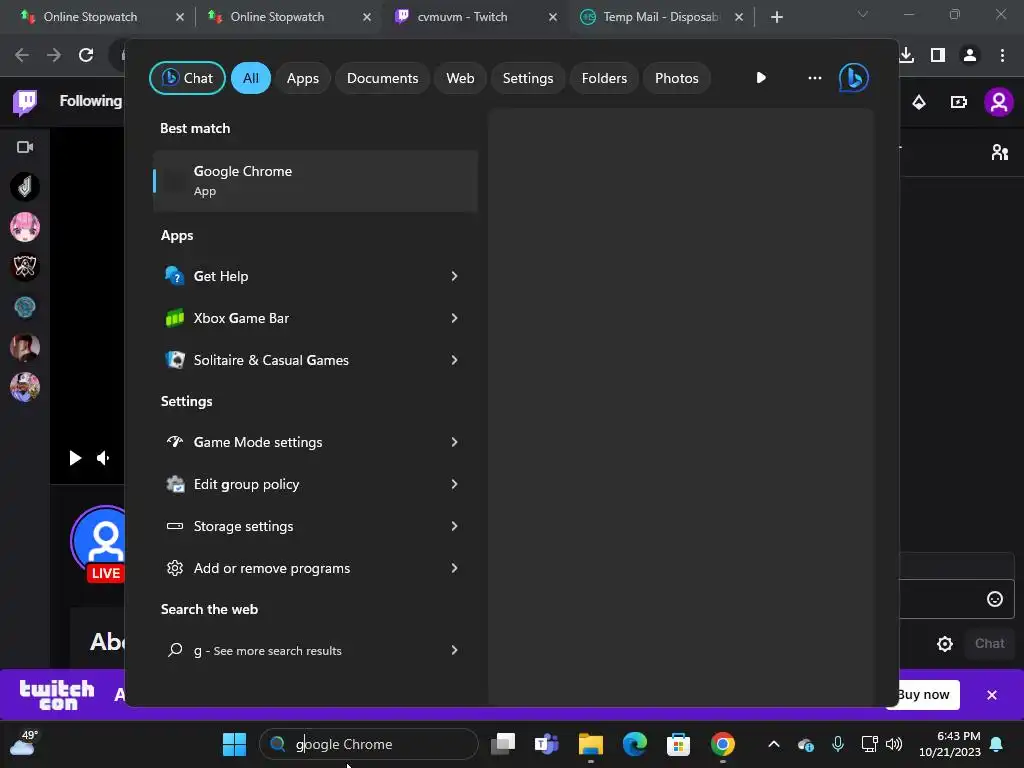Expand Edit group policy chevron

pos(454,484)
